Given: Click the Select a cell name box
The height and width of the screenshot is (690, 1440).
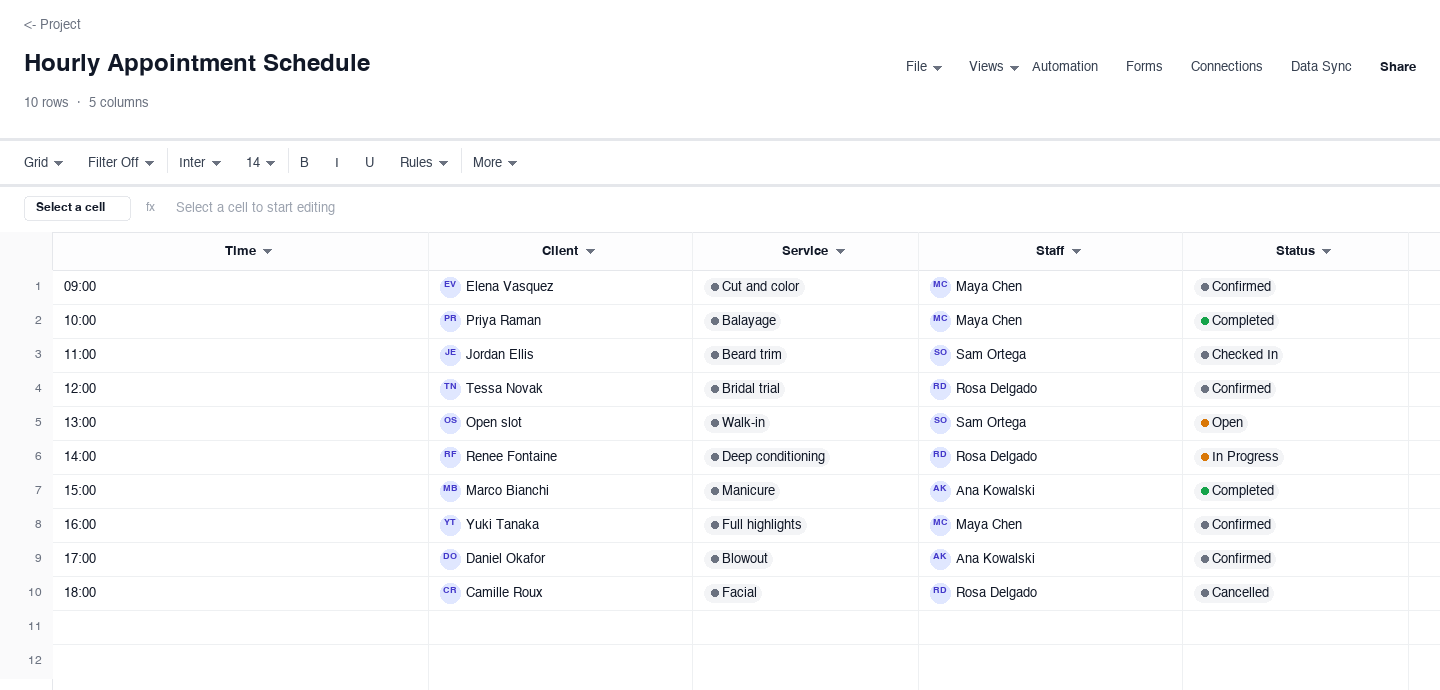Looking at the screenshot, I should pyautogui.click(x=77, y=208).
